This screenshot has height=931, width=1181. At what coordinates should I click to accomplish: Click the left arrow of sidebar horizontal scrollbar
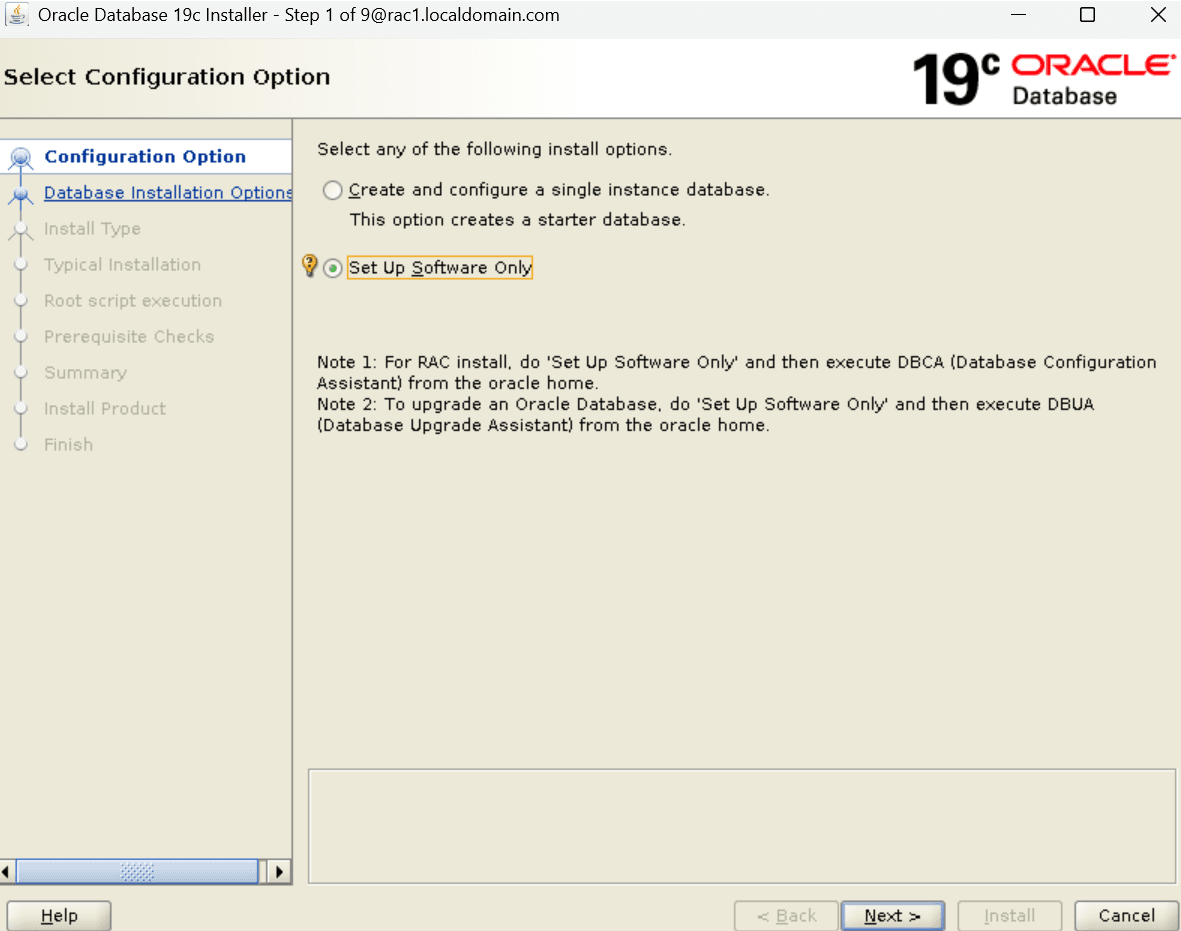[x=7, y=871]
